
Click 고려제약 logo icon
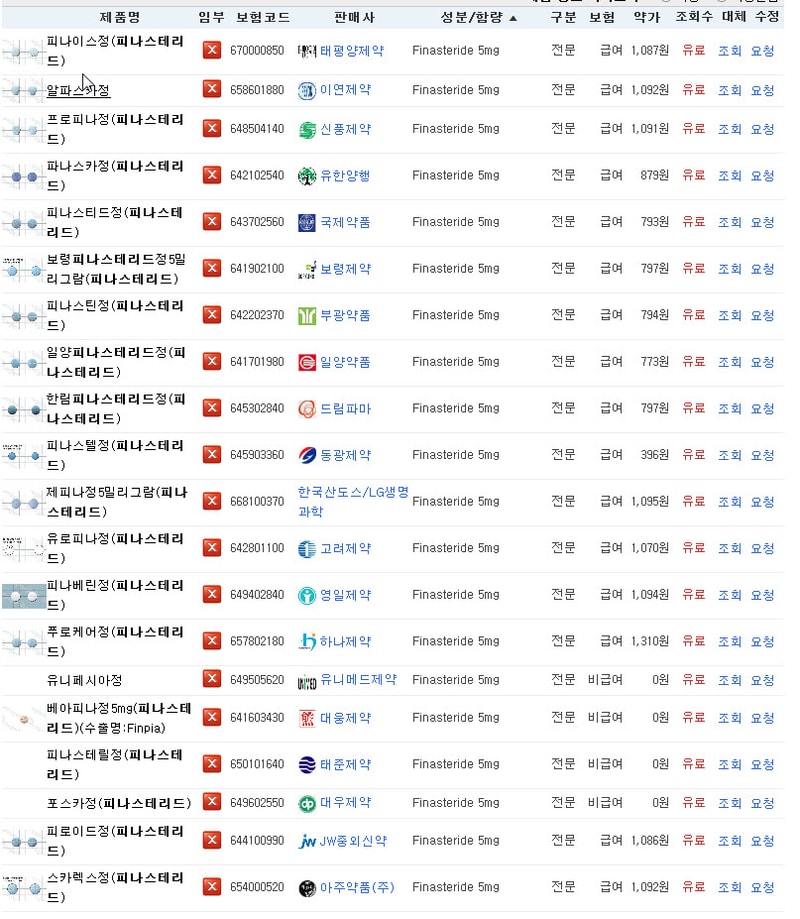(307, 549)
